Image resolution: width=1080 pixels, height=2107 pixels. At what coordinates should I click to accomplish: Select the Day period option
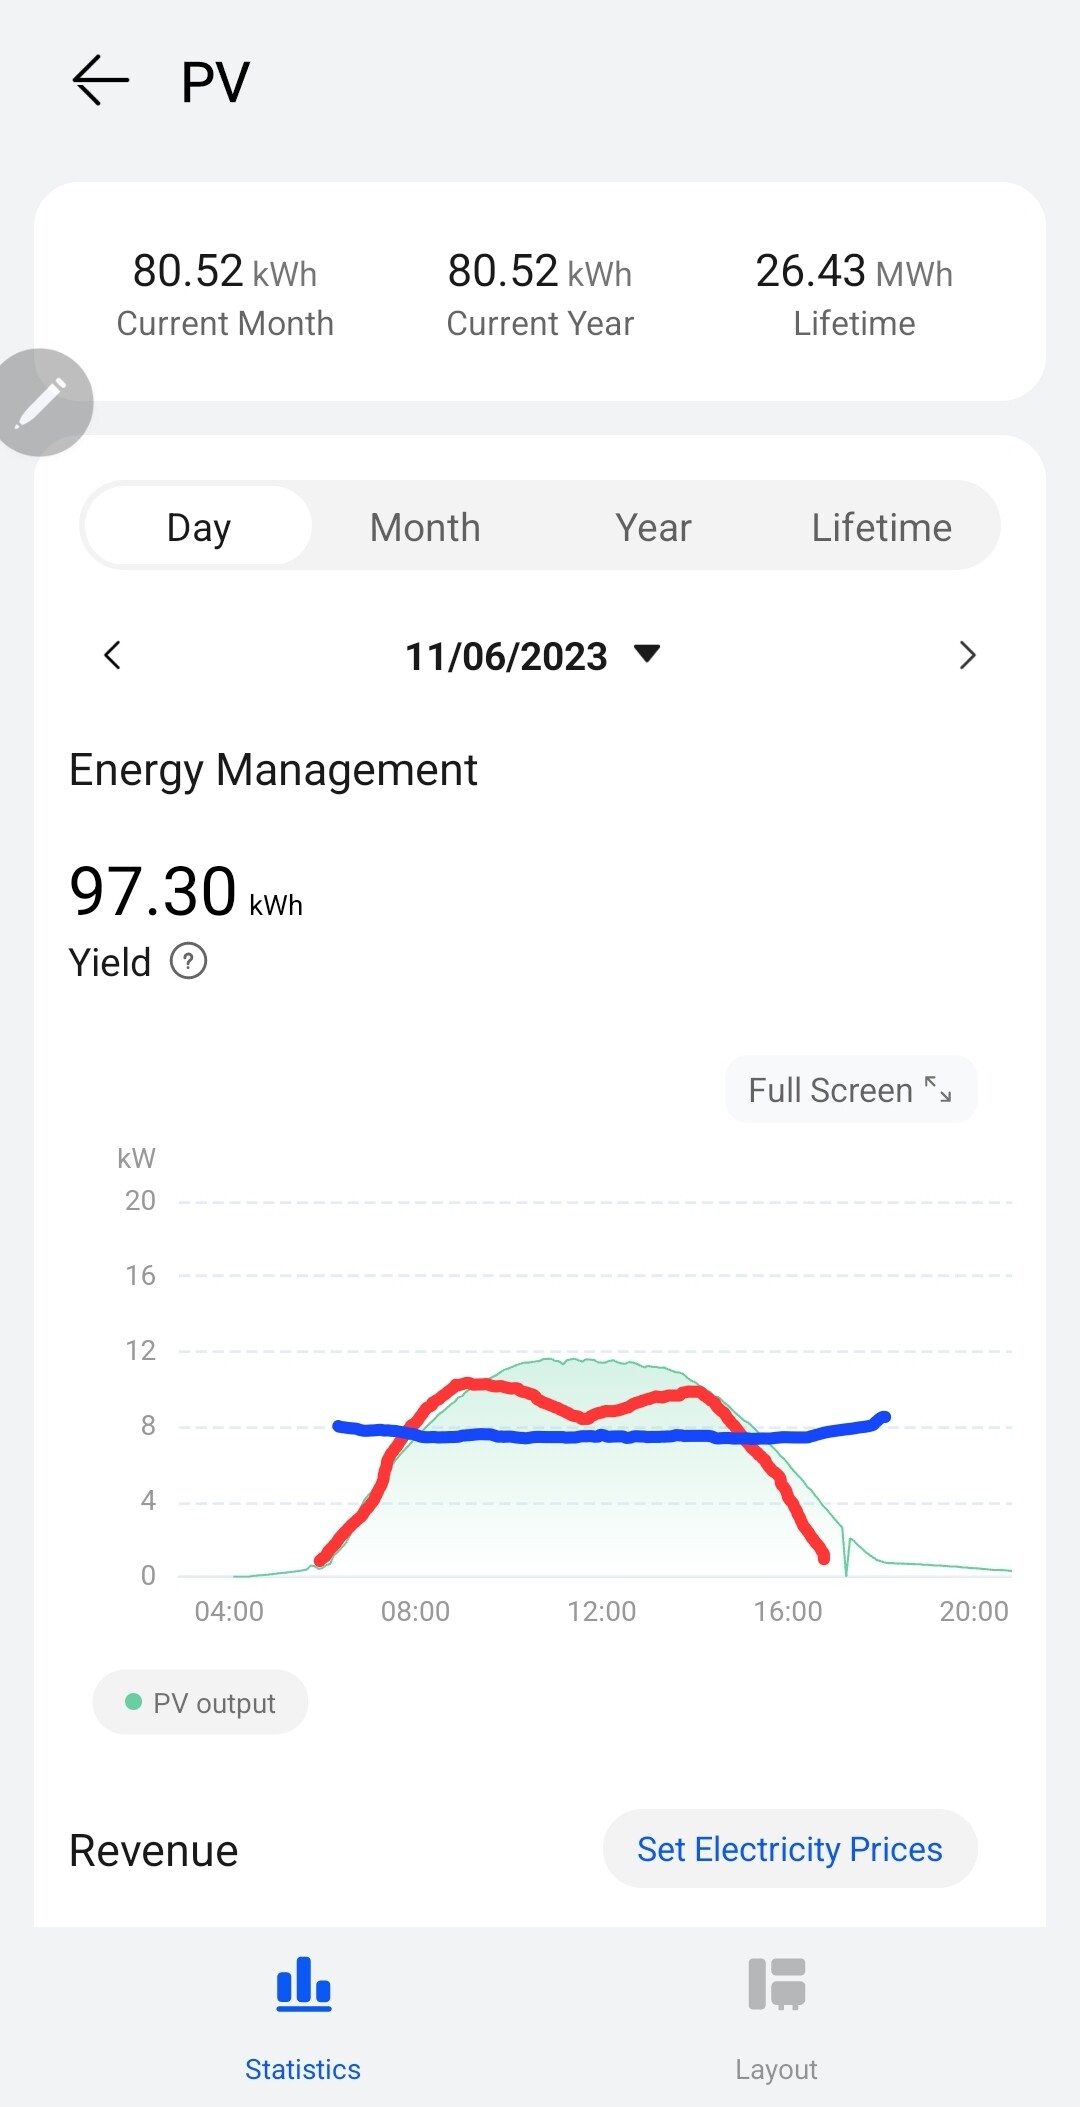pos(198,527)
